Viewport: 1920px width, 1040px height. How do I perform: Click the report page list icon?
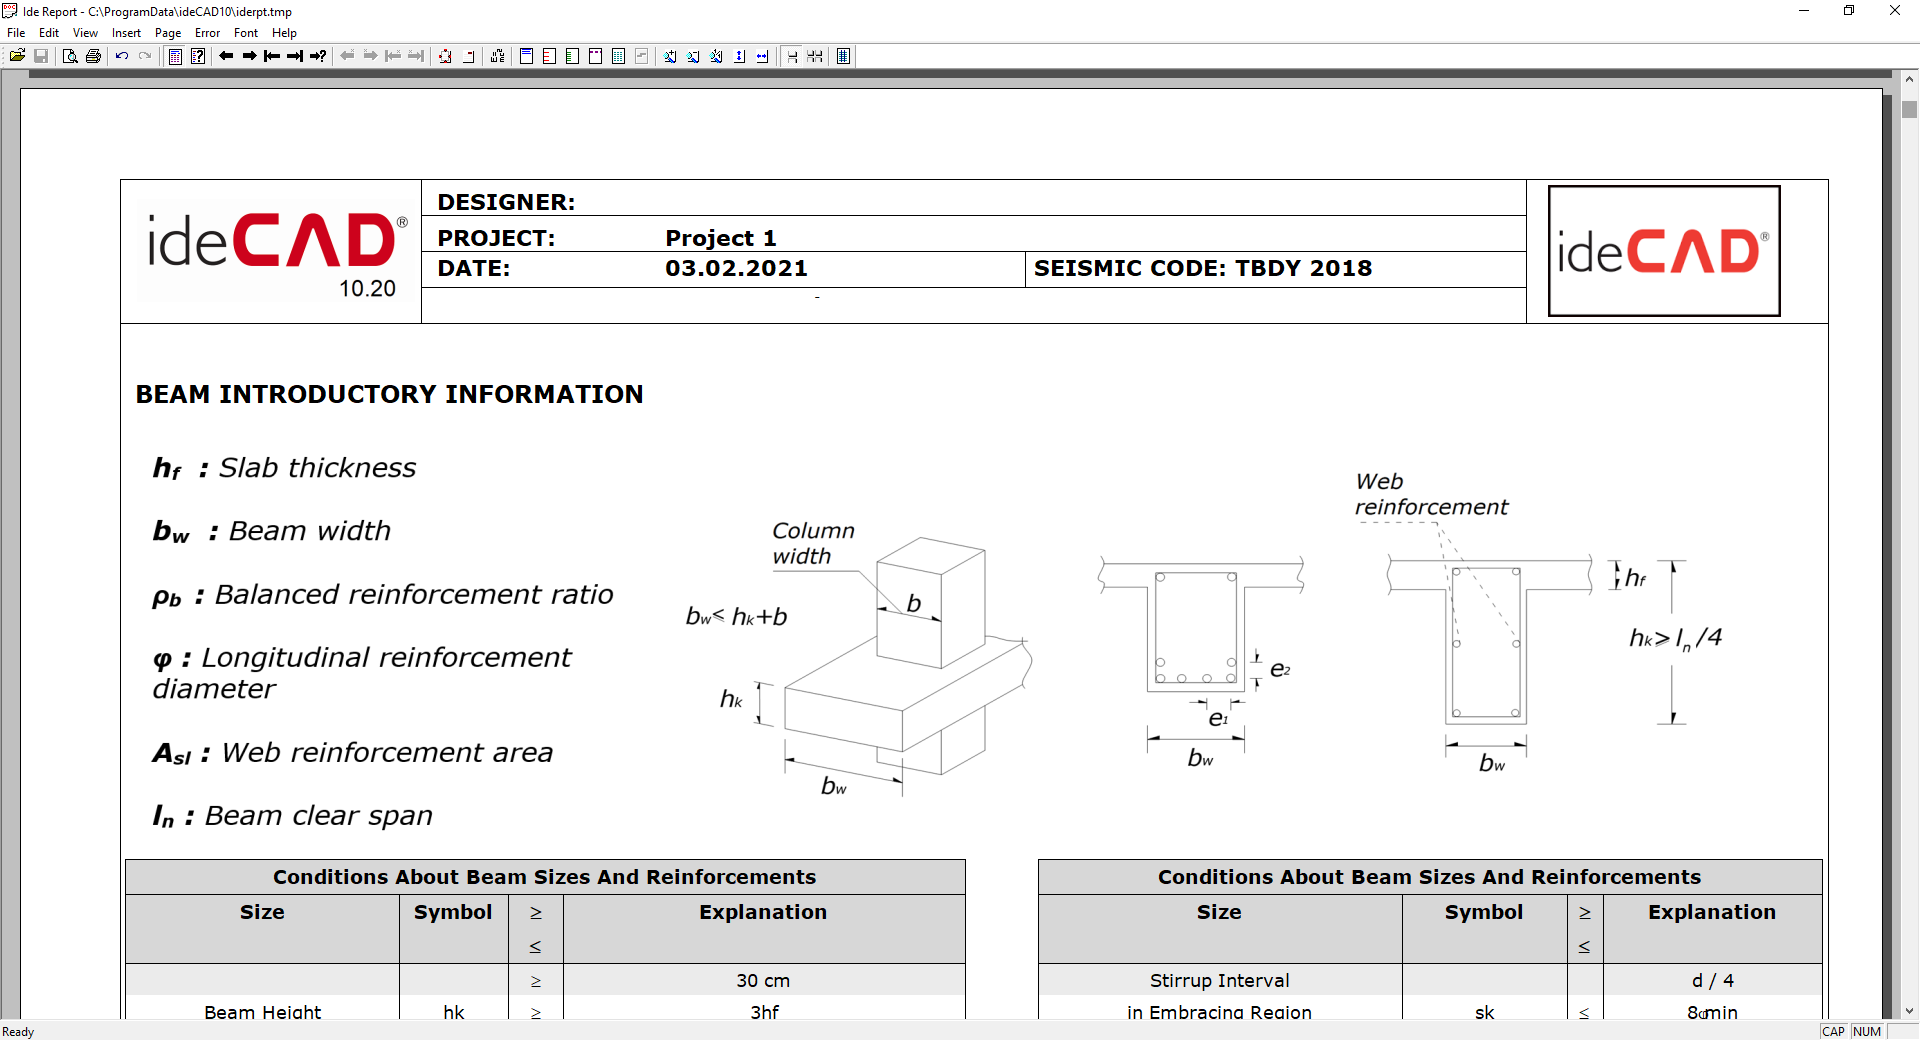tap(175, 56)
